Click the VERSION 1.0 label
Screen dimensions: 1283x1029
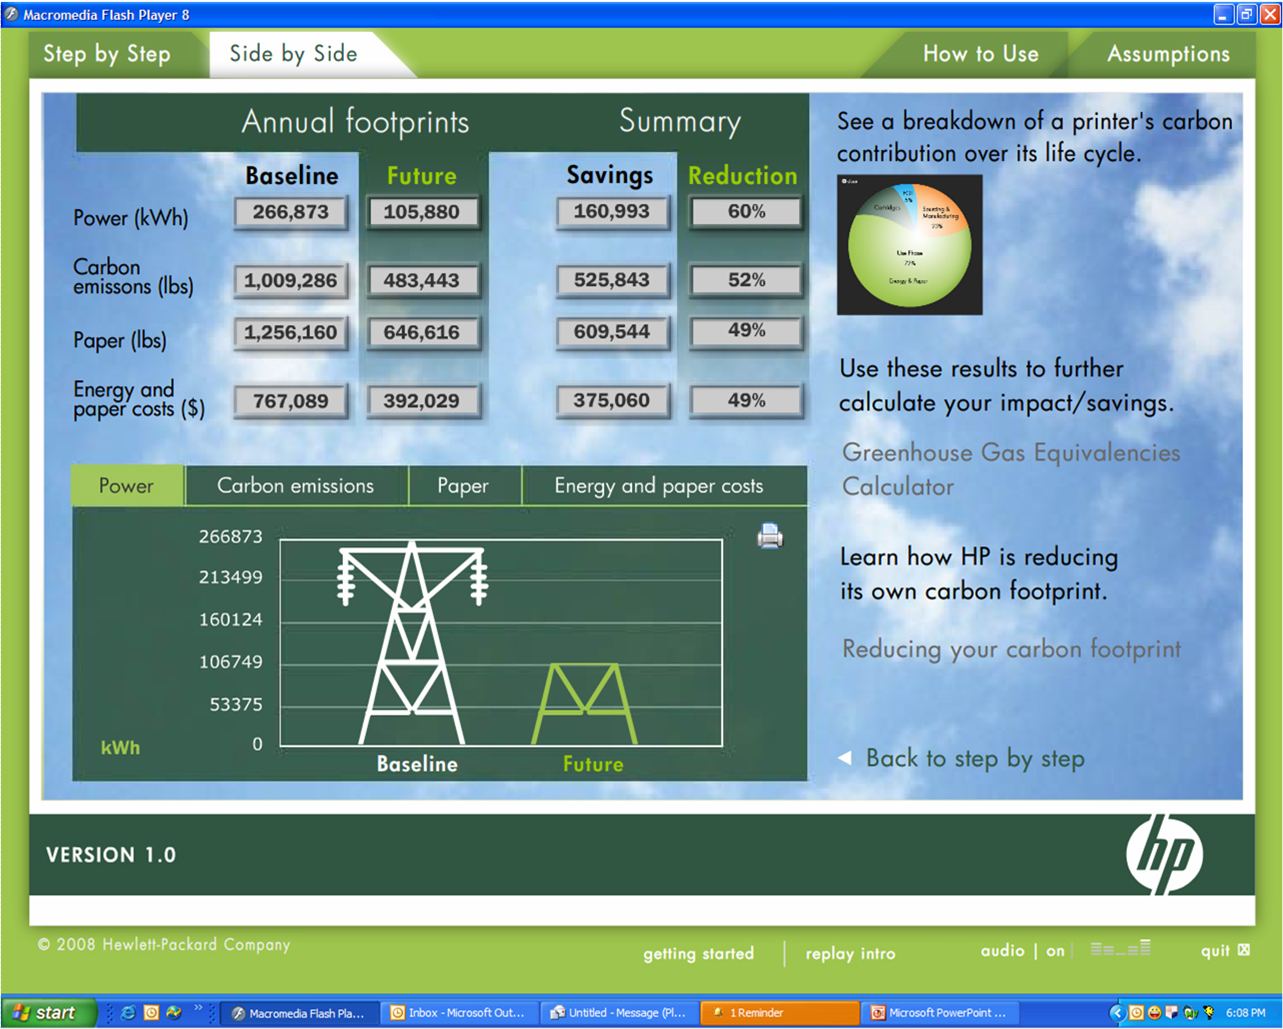(x=111, y=855)
